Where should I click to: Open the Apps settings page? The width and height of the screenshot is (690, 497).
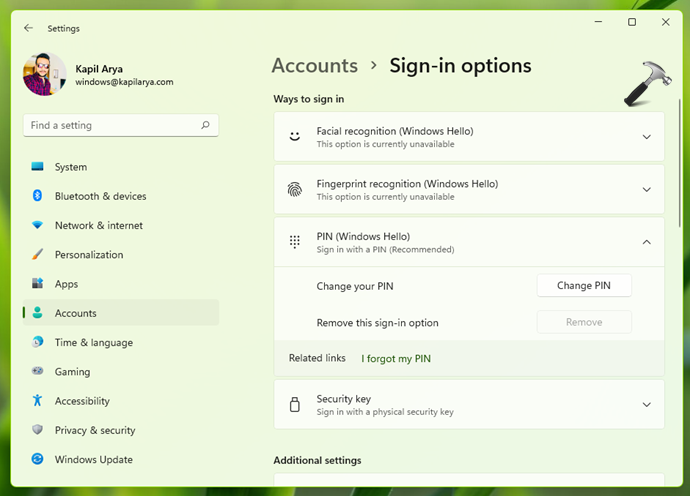pos(66,284)
